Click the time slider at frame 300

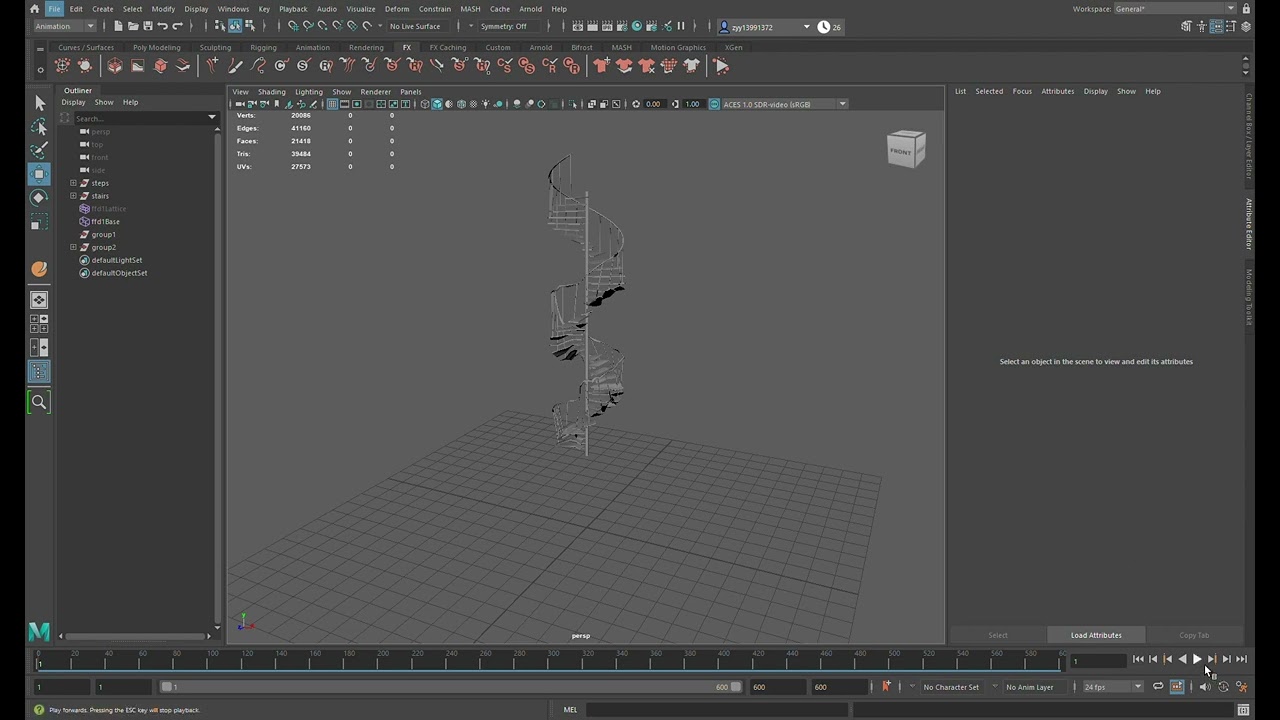coord(550,660)
